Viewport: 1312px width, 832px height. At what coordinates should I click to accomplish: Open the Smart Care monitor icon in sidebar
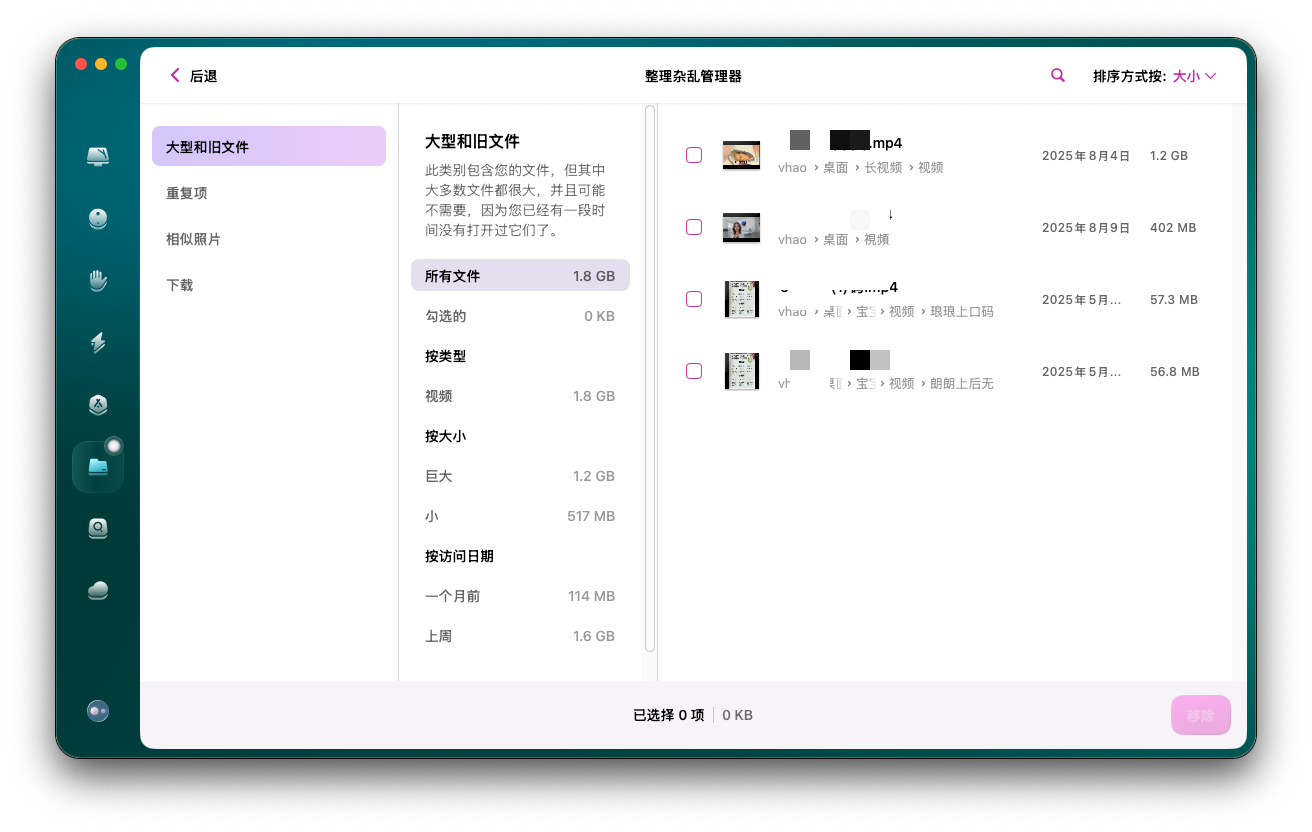tap(98, 156)
